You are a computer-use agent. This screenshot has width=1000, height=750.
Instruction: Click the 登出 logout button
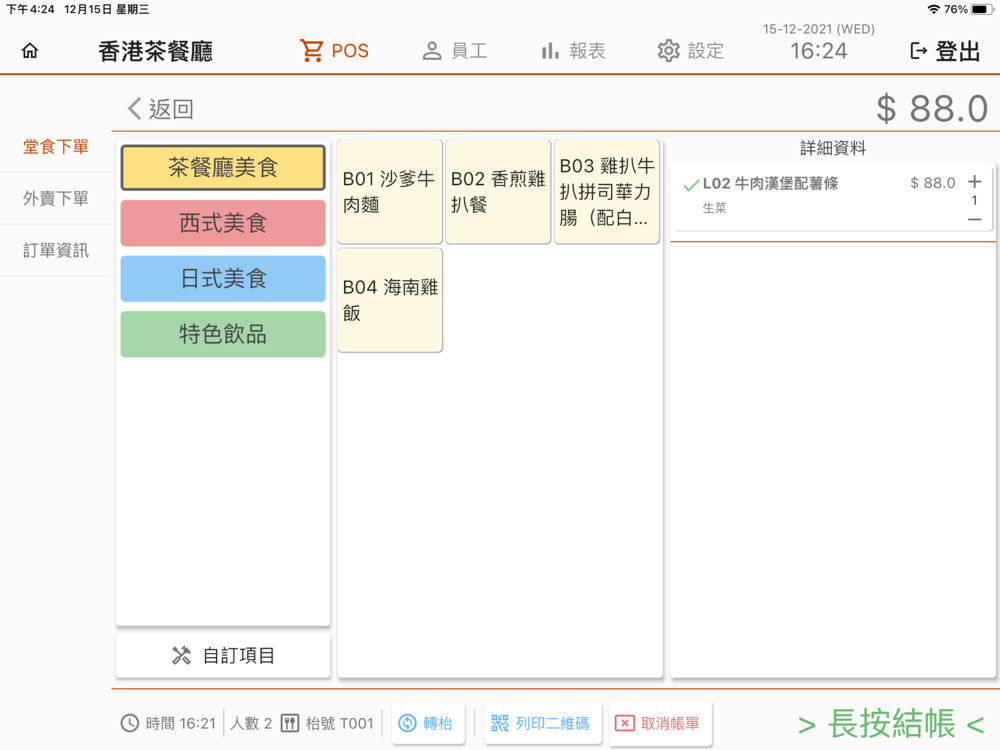click(x=945, y=51)
